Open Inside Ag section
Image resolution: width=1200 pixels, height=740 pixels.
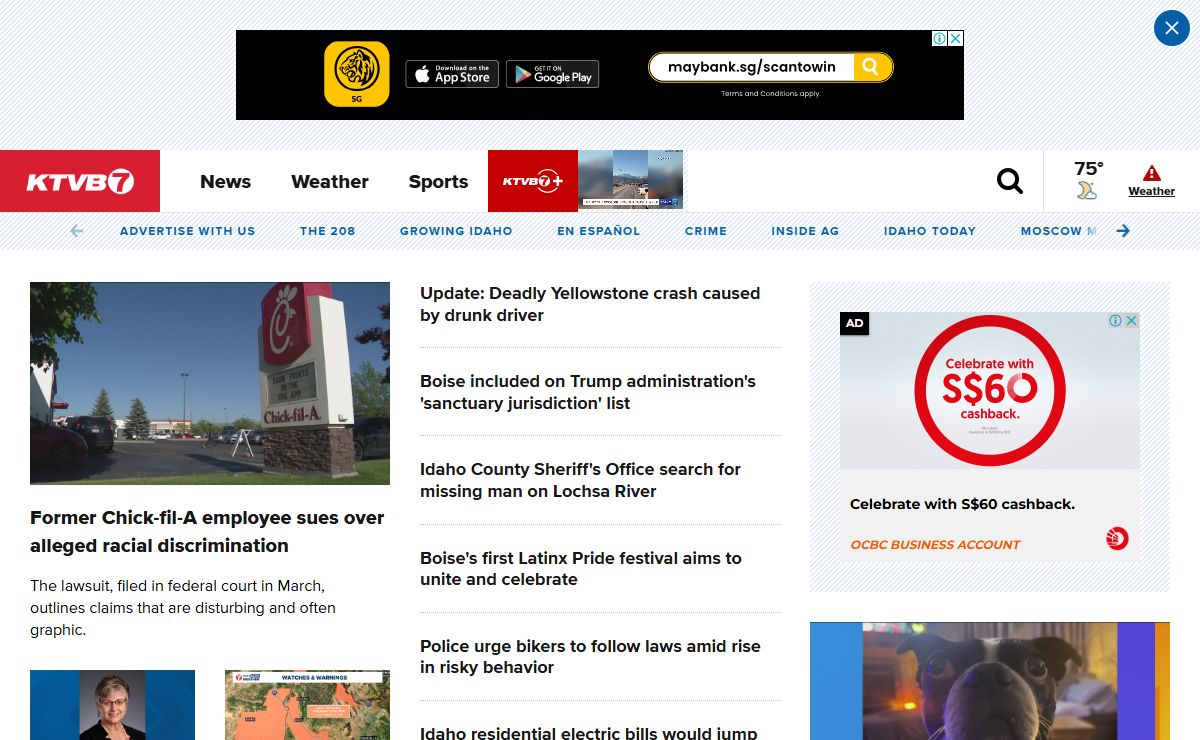coord(805,231)
